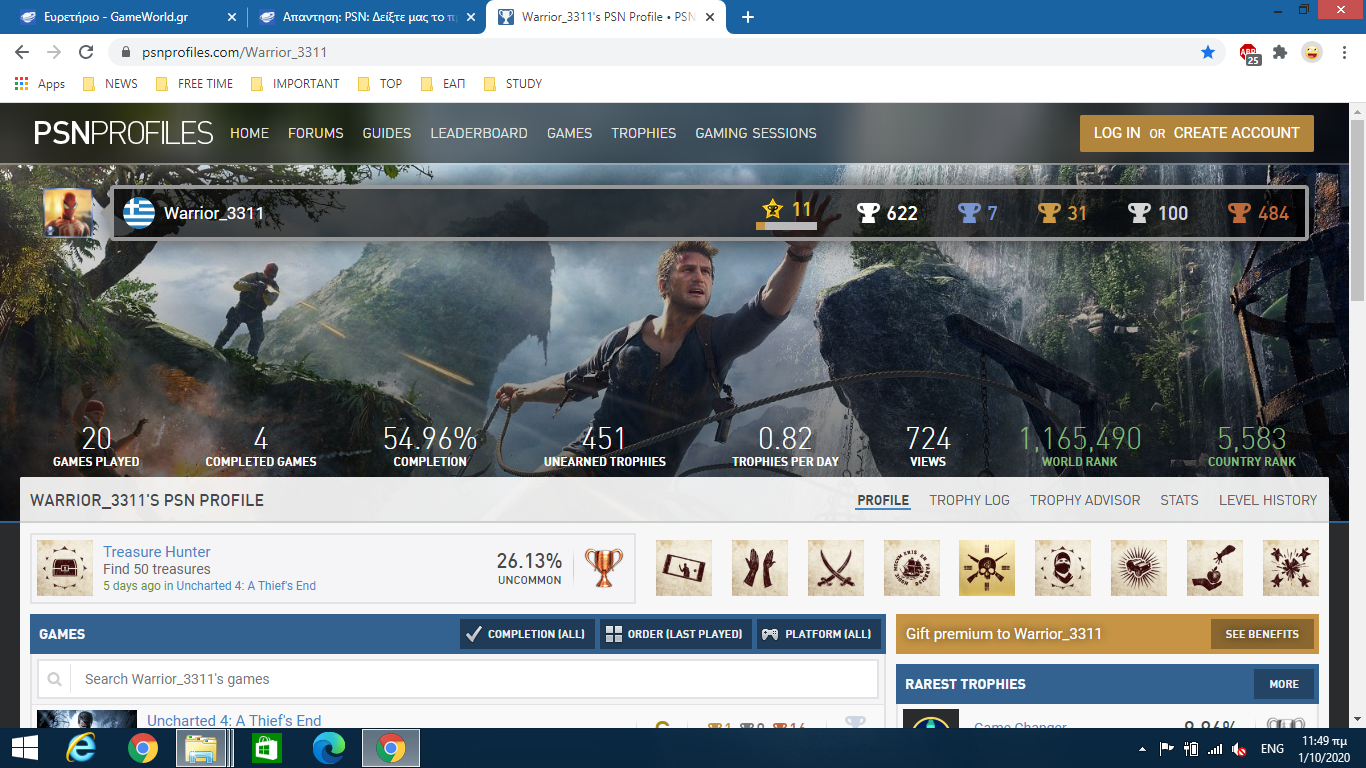1366x768 pixels.
Task: Open the Platform (All) filter dropdown
Action: 819,634
